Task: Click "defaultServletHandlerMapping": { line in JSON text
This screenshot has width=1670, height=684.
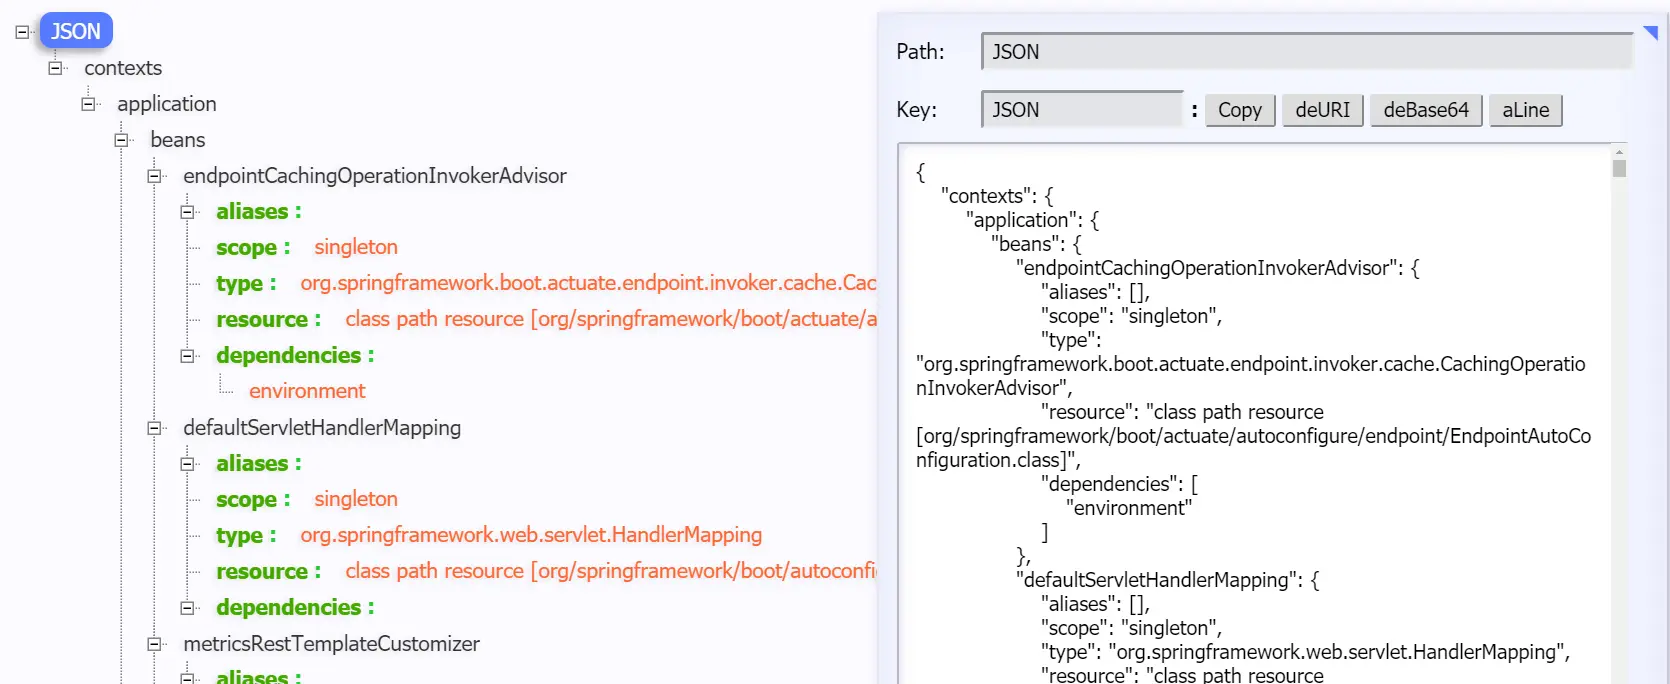Action: 1168,580
